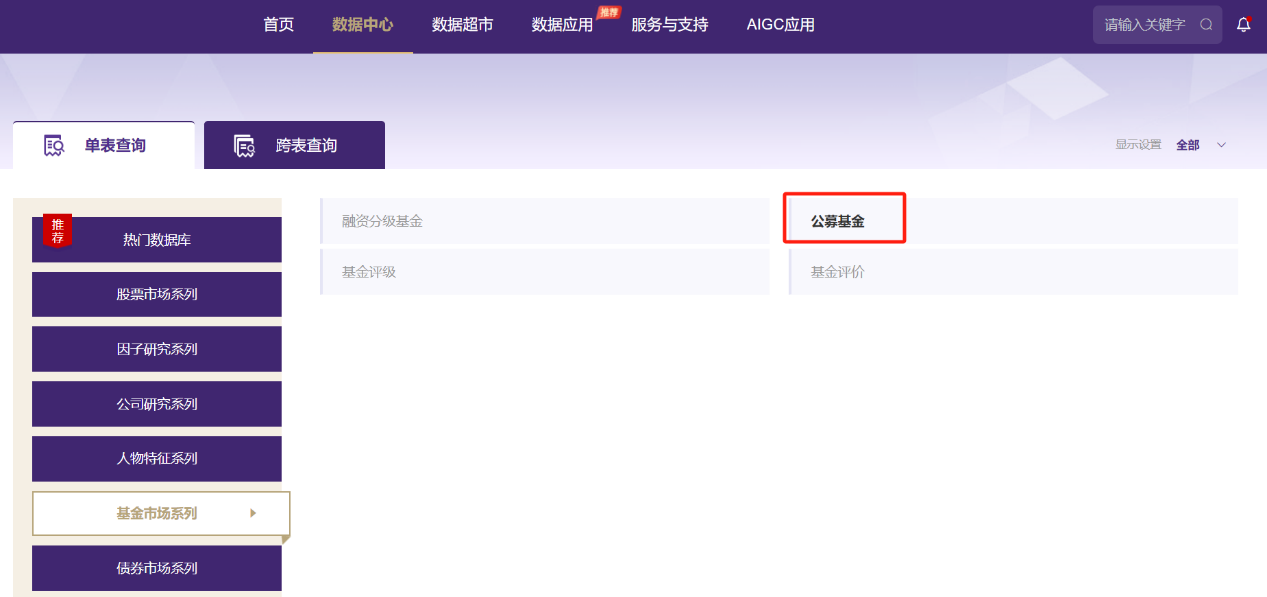Open 债券市场系列 in the sidebar
1267x597 pixels.
pyautogui.click(x=157, y=568)
